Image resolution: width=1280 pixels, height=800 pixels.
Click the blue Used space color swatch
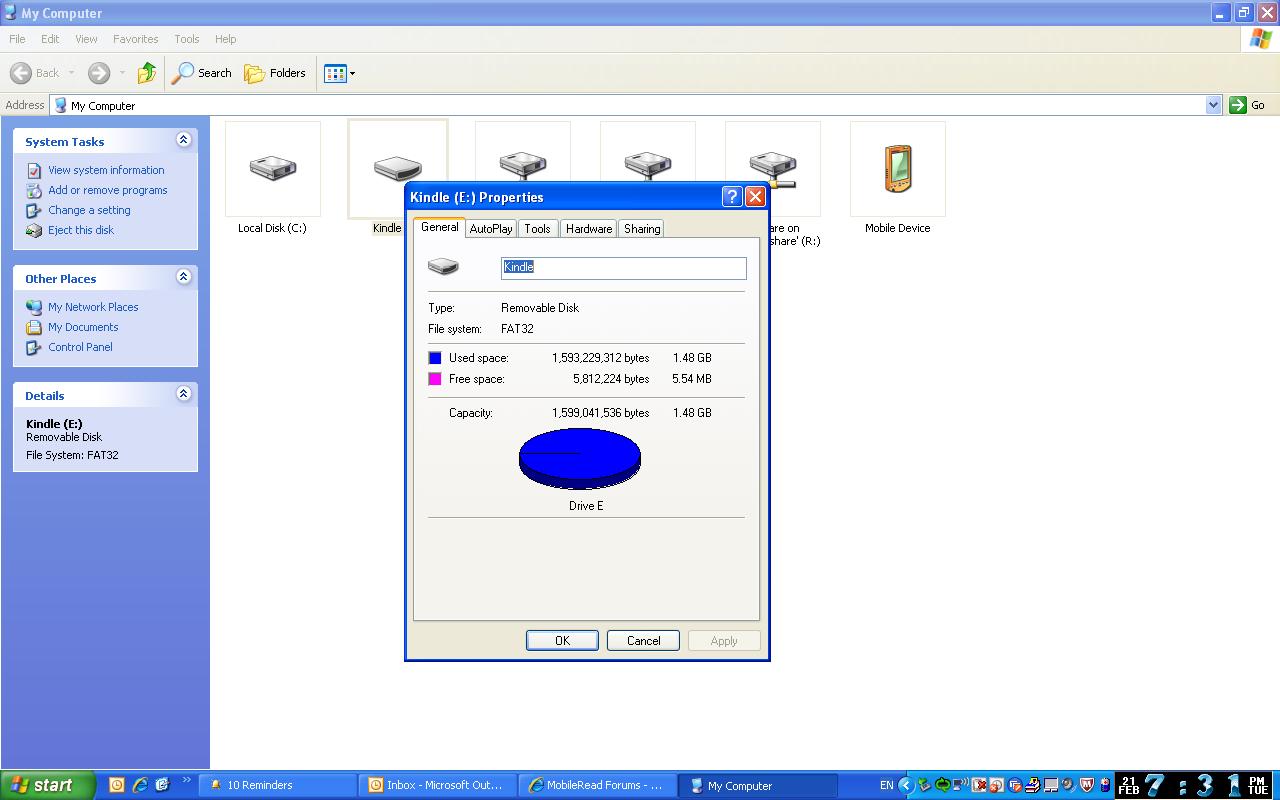pyautogui.click(x=435, y=358)
